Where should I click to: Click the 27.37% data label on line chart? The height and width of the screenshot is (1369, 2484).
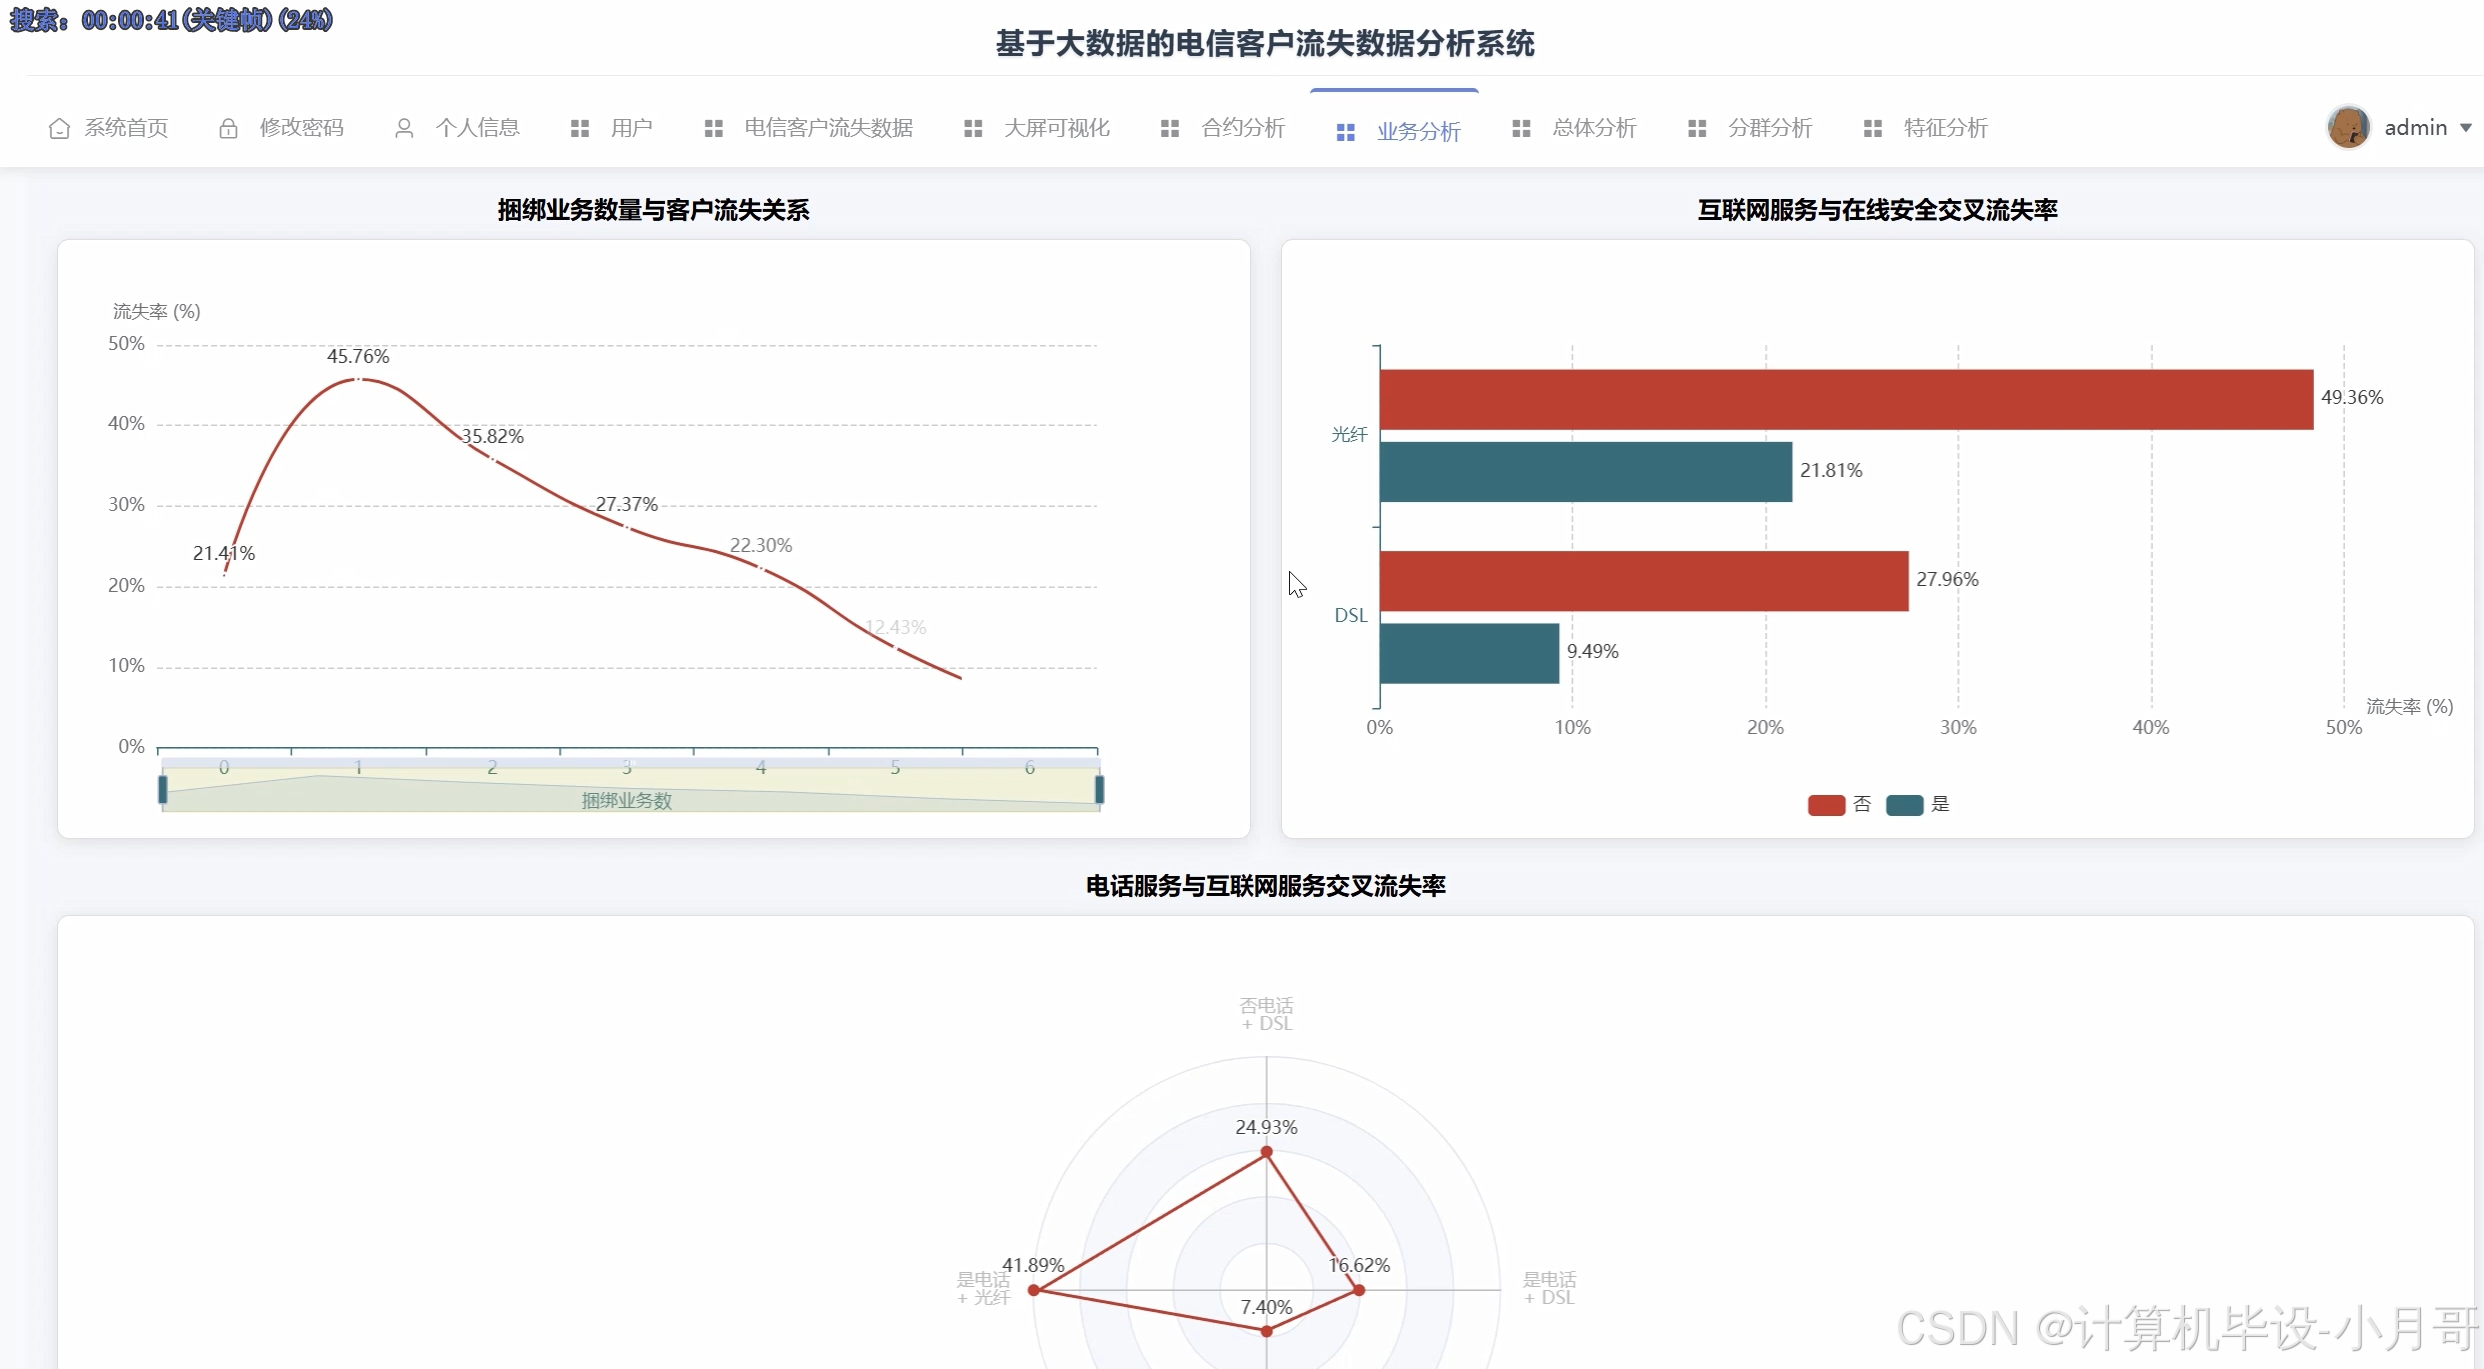point(627,505)
